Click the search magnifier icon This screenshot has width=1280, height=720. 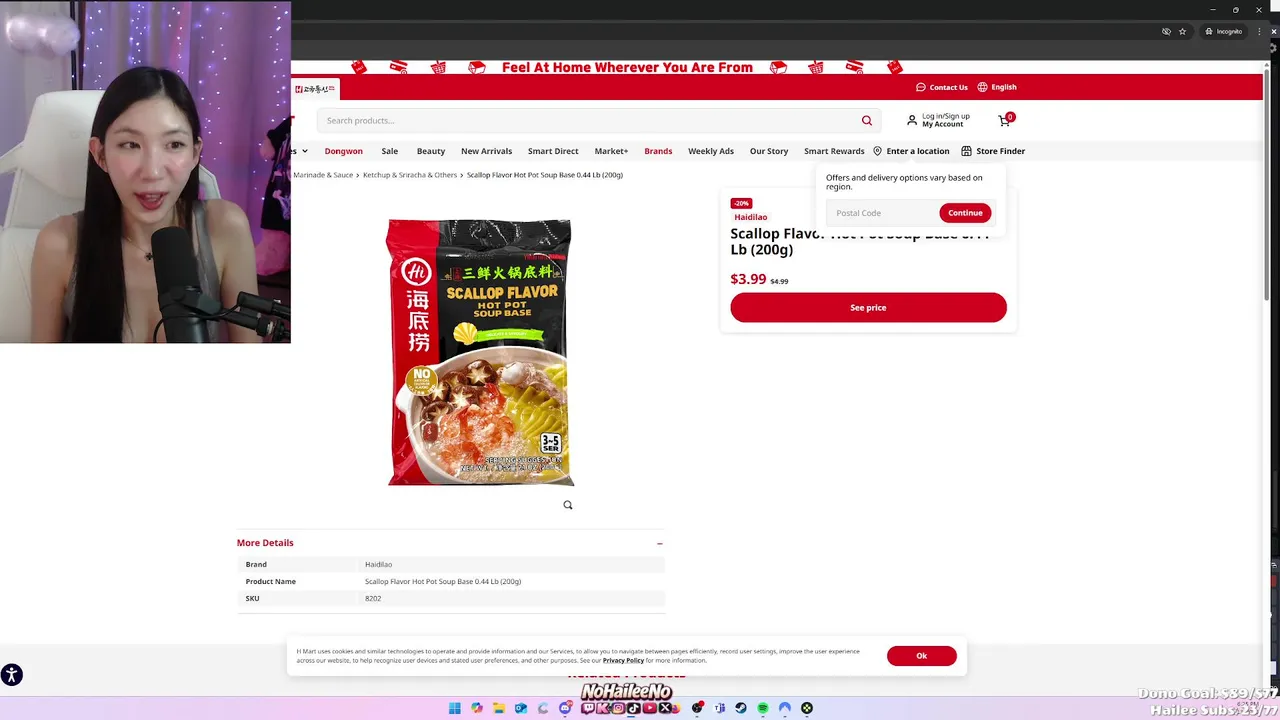[x=867, y=120]
